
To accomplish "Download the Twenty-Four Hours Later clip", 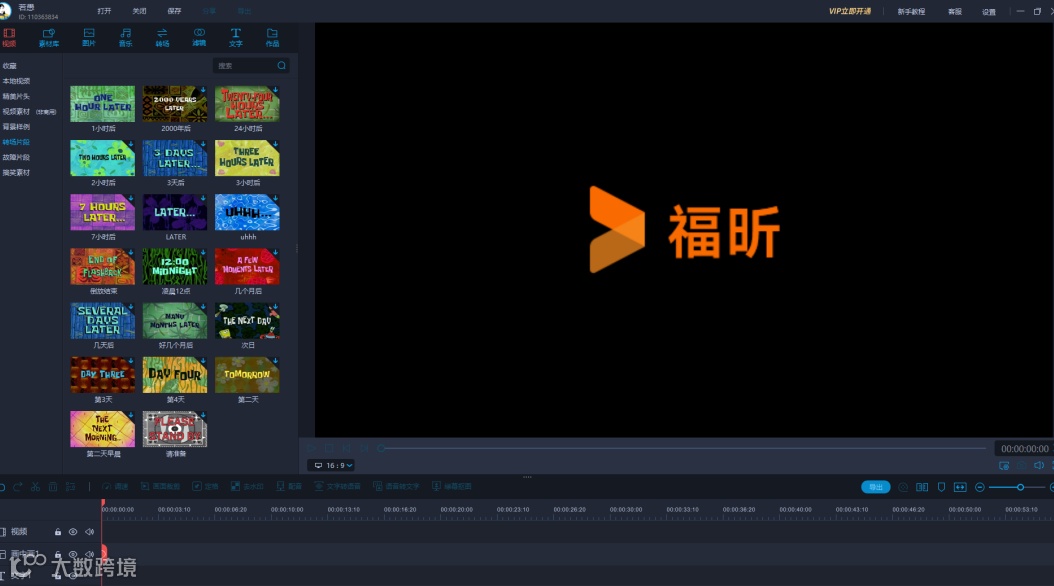I will pyautogui.click(x=276, y=89).
